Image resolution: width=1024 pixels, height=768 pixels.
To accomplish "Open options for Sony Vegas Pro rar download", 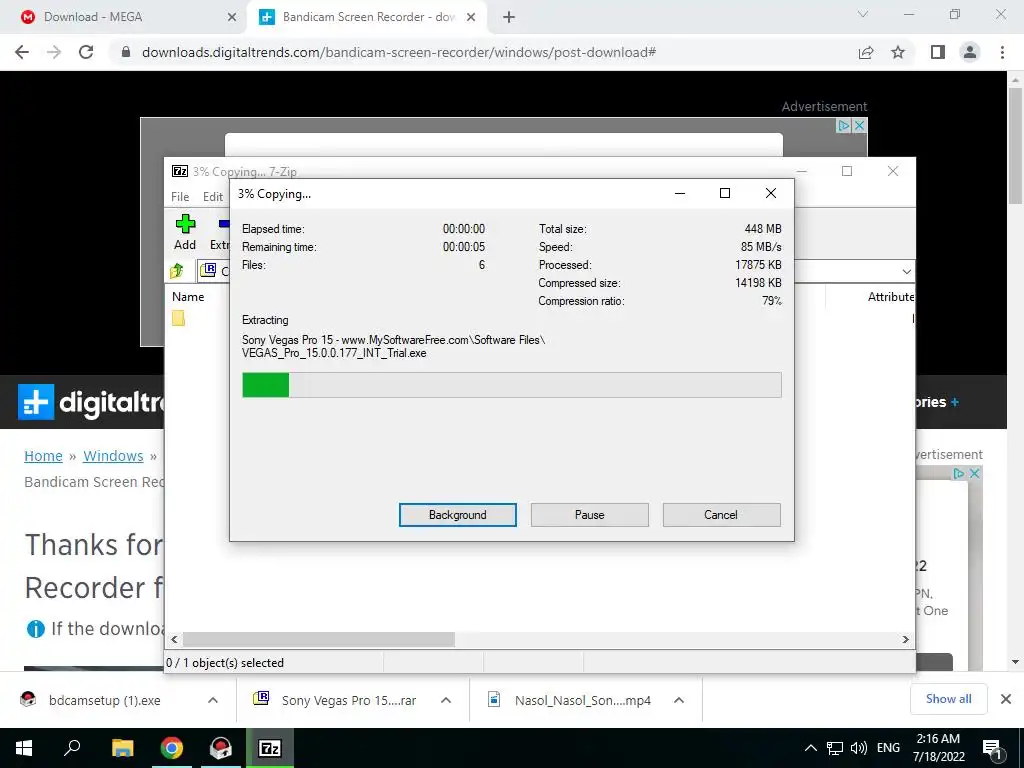I will 446,700.
